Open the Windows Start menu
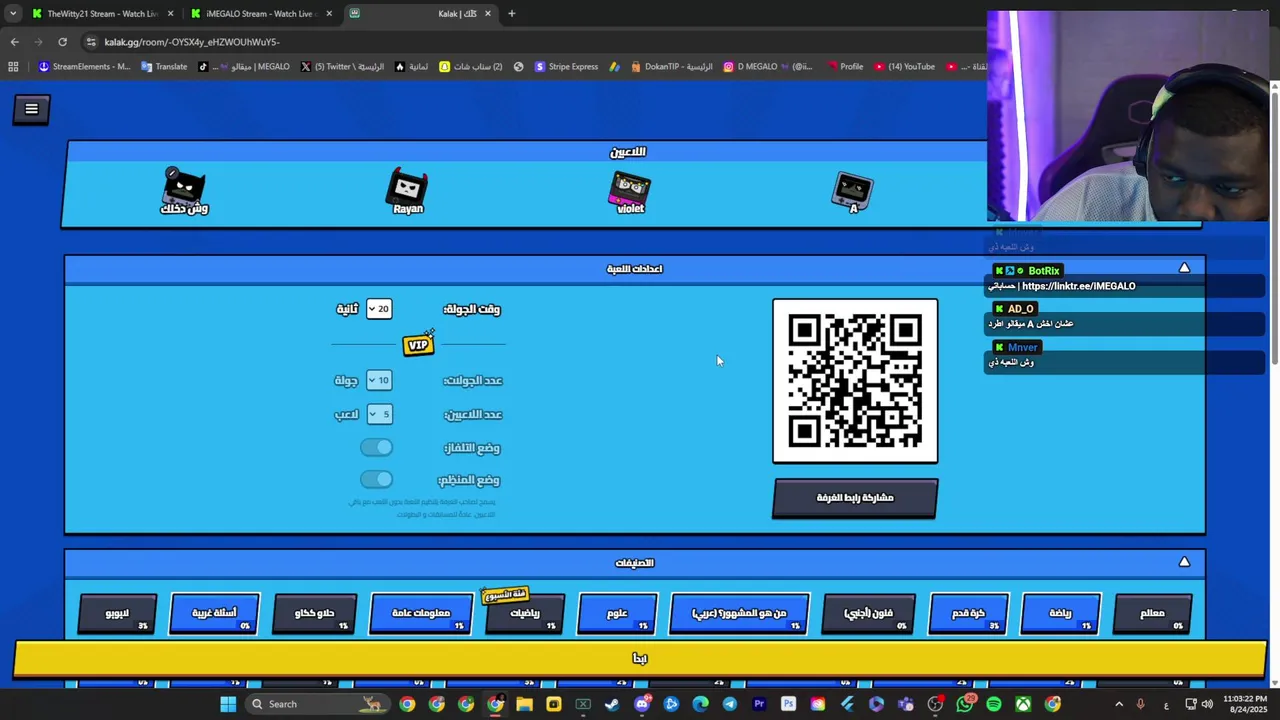 click(x=228, y=704)
